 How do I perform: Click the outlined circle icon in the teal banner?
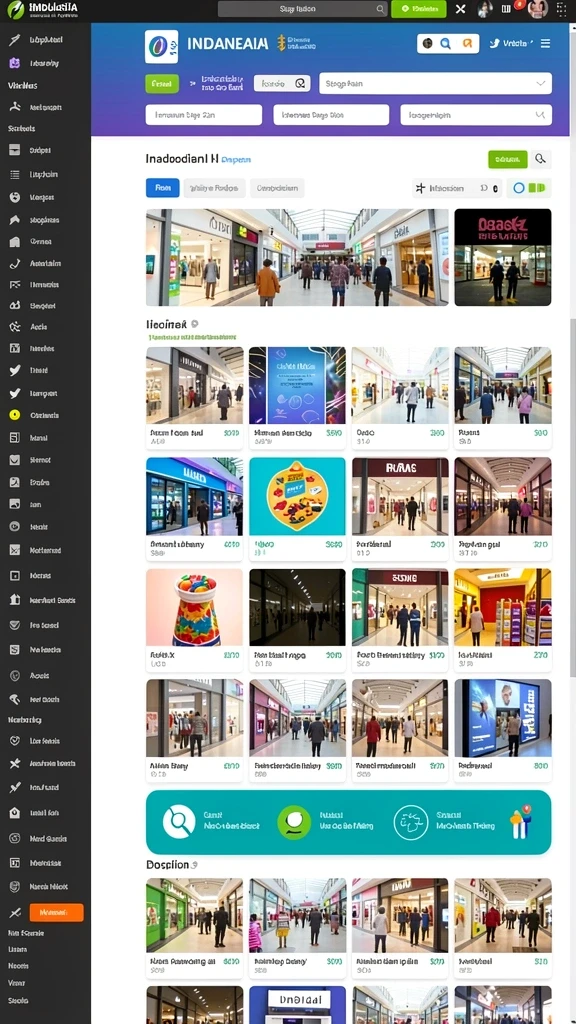coord(411,822)
